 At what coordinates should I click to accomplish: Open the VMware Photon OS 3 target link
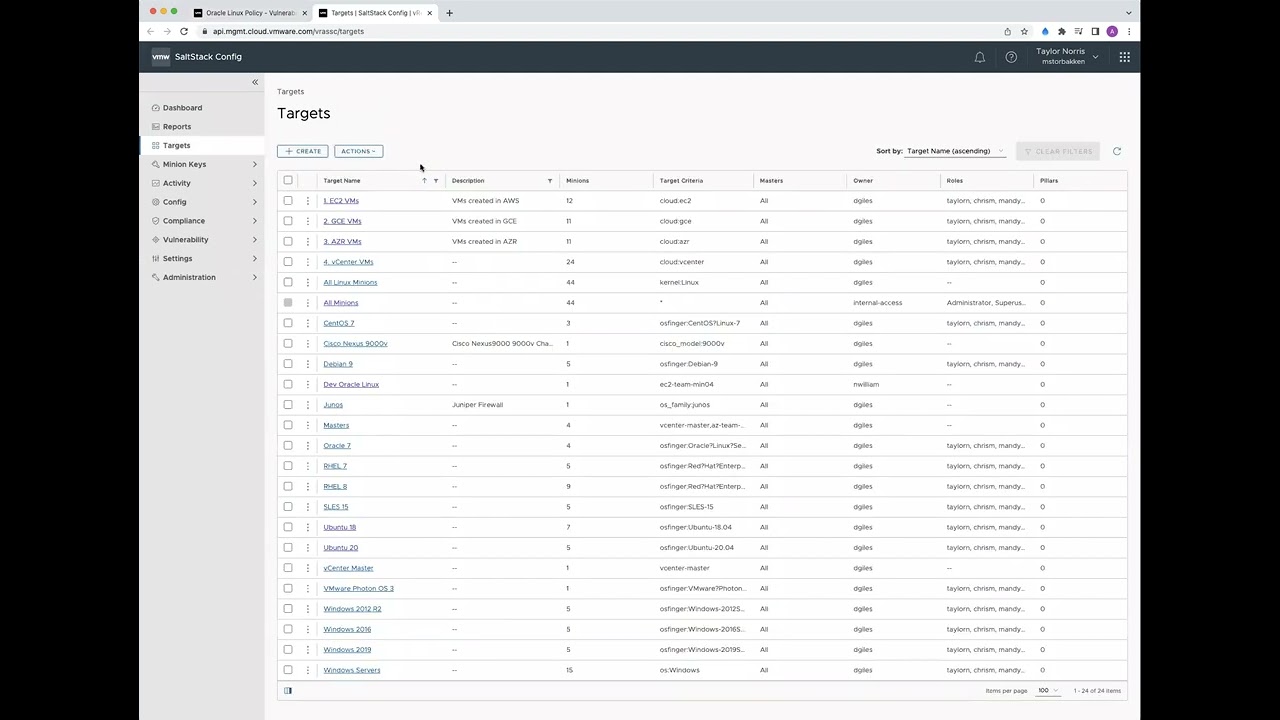click(x=358, y=588)
